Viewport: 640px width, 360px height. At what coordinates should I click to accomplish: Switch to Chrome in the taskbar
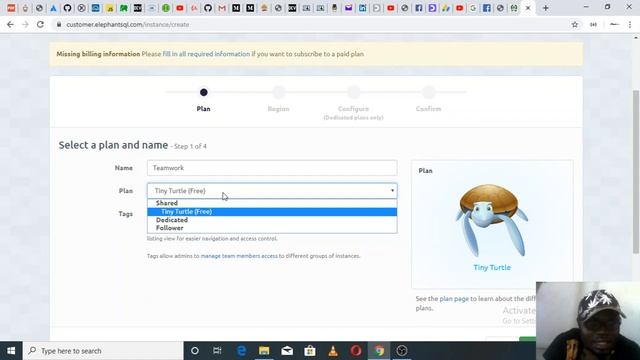click(x=379, y=351)
